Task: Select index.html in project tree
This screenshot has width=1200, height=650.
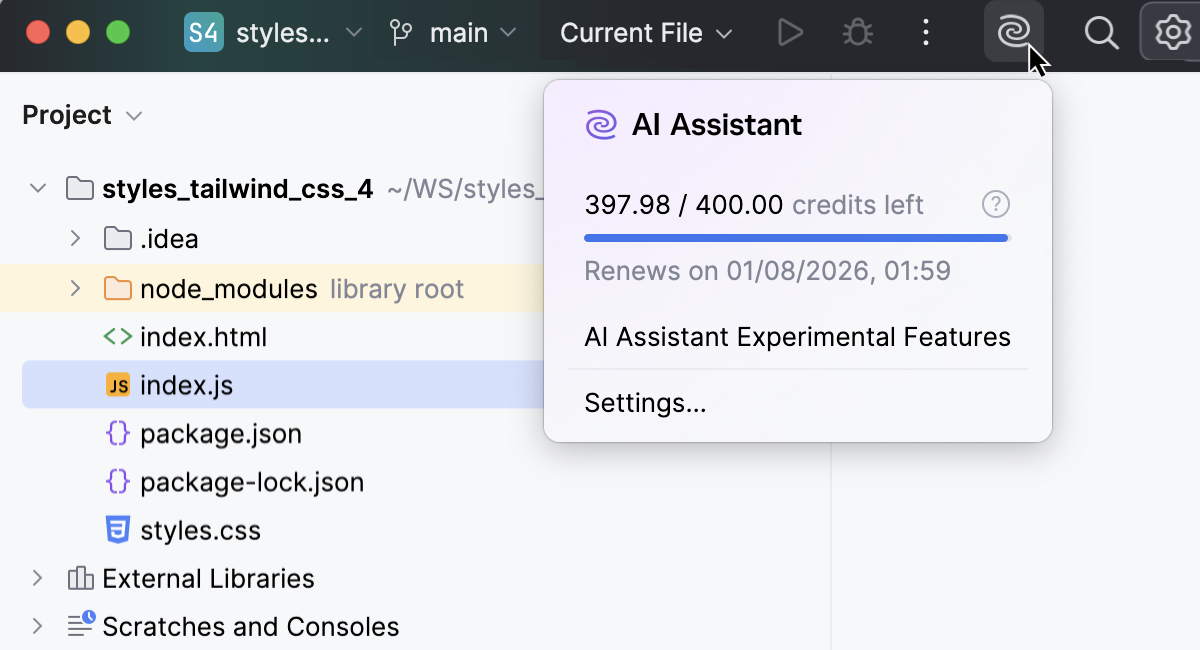Action: (204, 337)
